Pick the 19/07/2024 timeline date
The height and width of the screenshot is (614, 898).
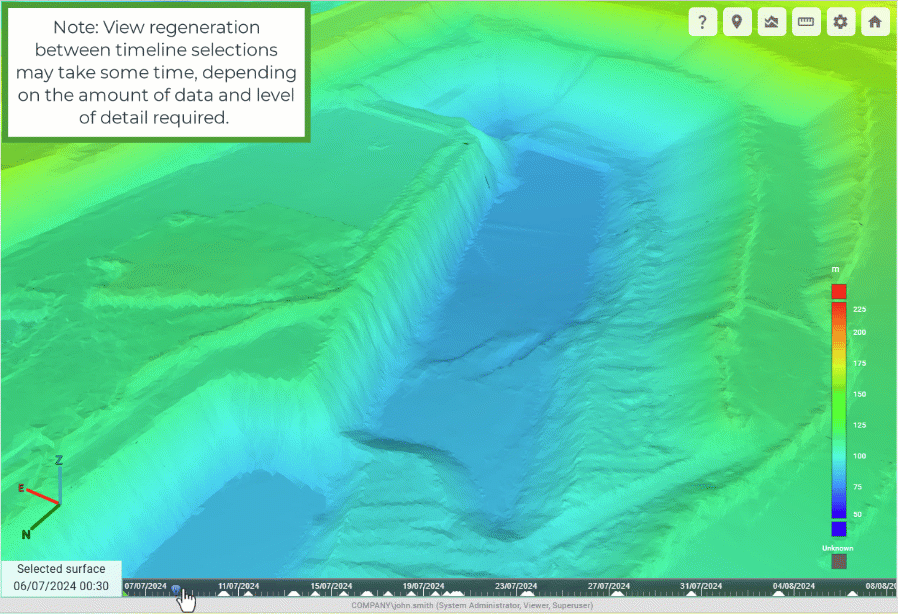[423, 585]
